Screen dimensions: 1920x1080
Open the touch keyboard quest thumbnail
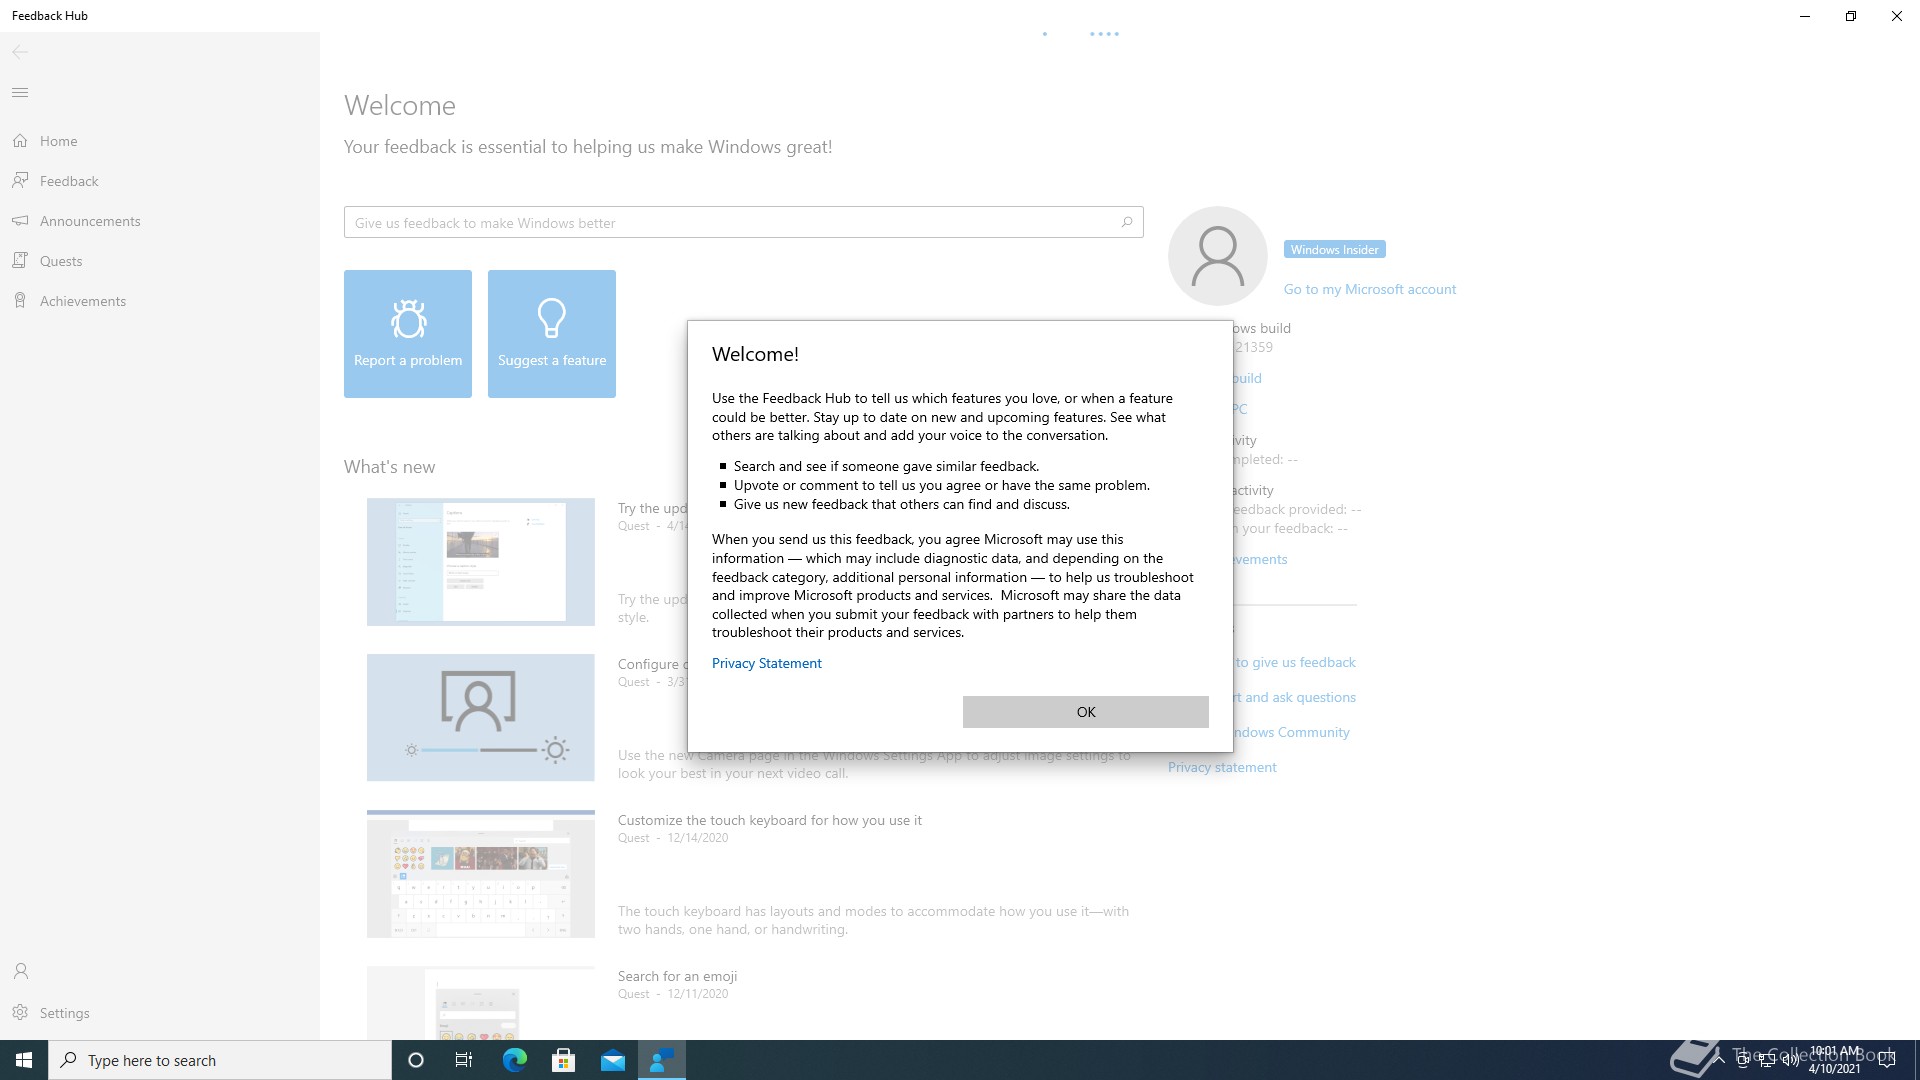click(x=481, y=874)
